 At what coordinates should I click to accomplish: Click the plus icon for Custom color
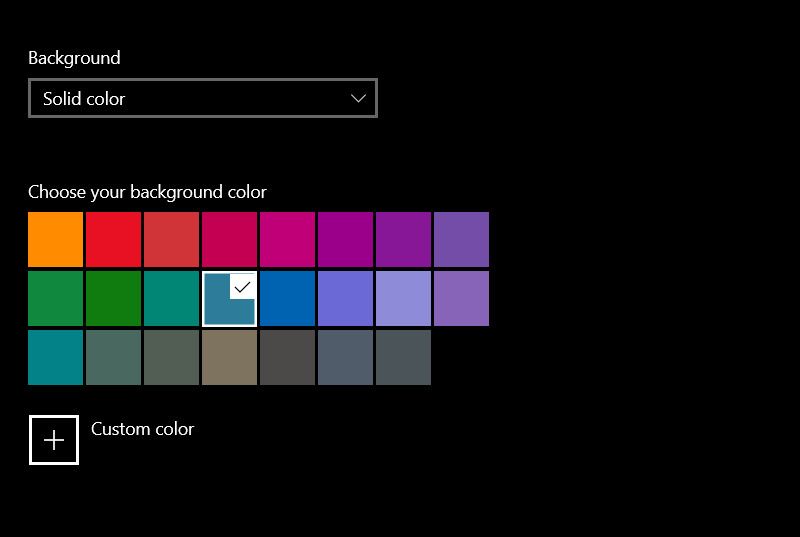point(54,440)
